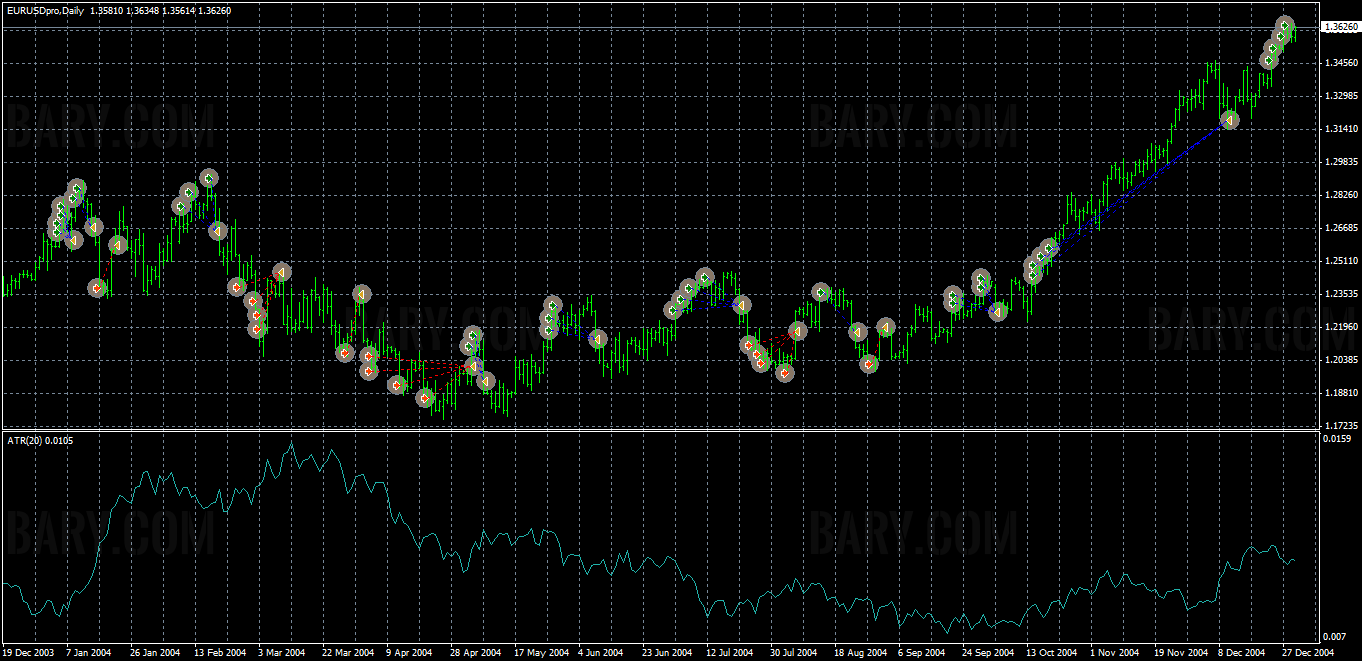Click the 1.25110 price axis label
Screen dimensions: 1362x661
[1340, 260]
